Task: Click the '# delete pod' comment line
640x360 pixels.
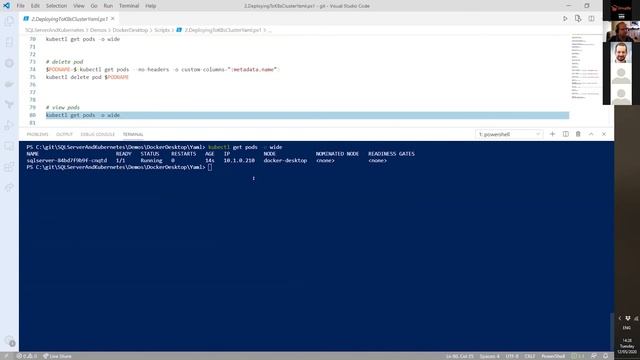Action: (64, 62)
